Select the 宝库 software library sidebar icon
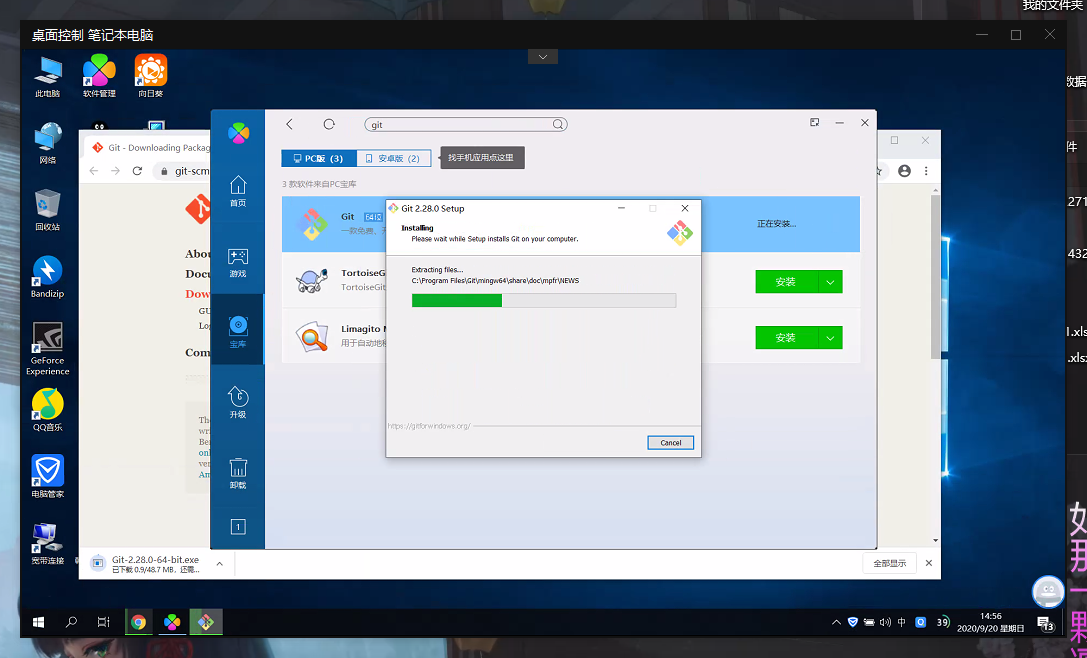The width and height of the screenshot is (1087, 658). [238, 330]
